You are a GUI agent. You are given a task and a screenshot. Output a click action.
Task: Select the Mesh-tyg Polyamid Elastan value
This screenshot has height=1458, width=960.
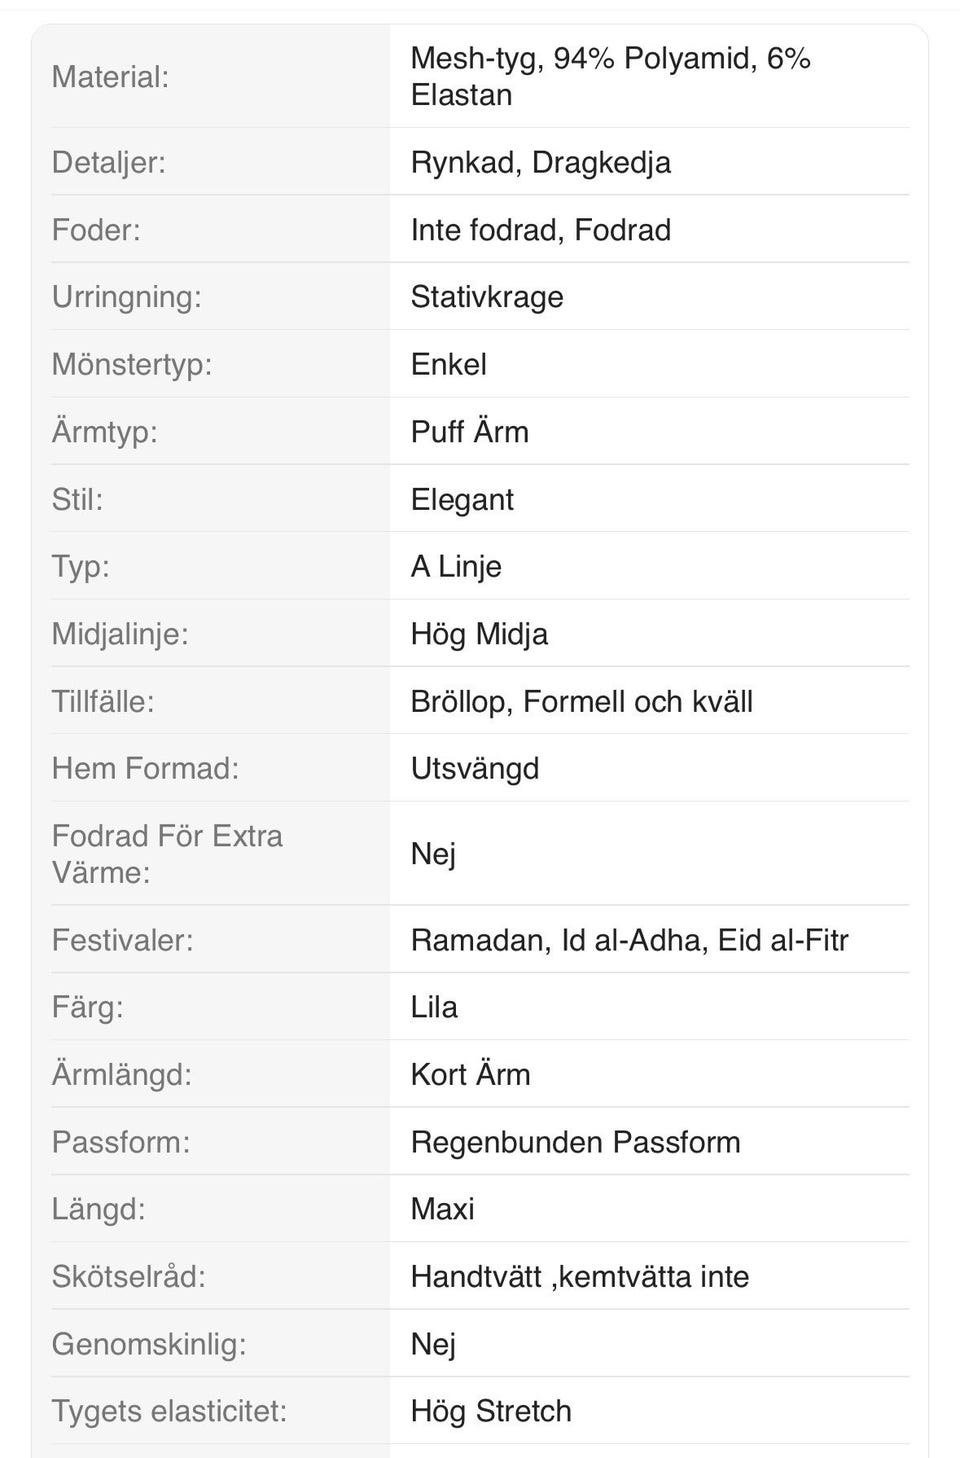[610, 77]
